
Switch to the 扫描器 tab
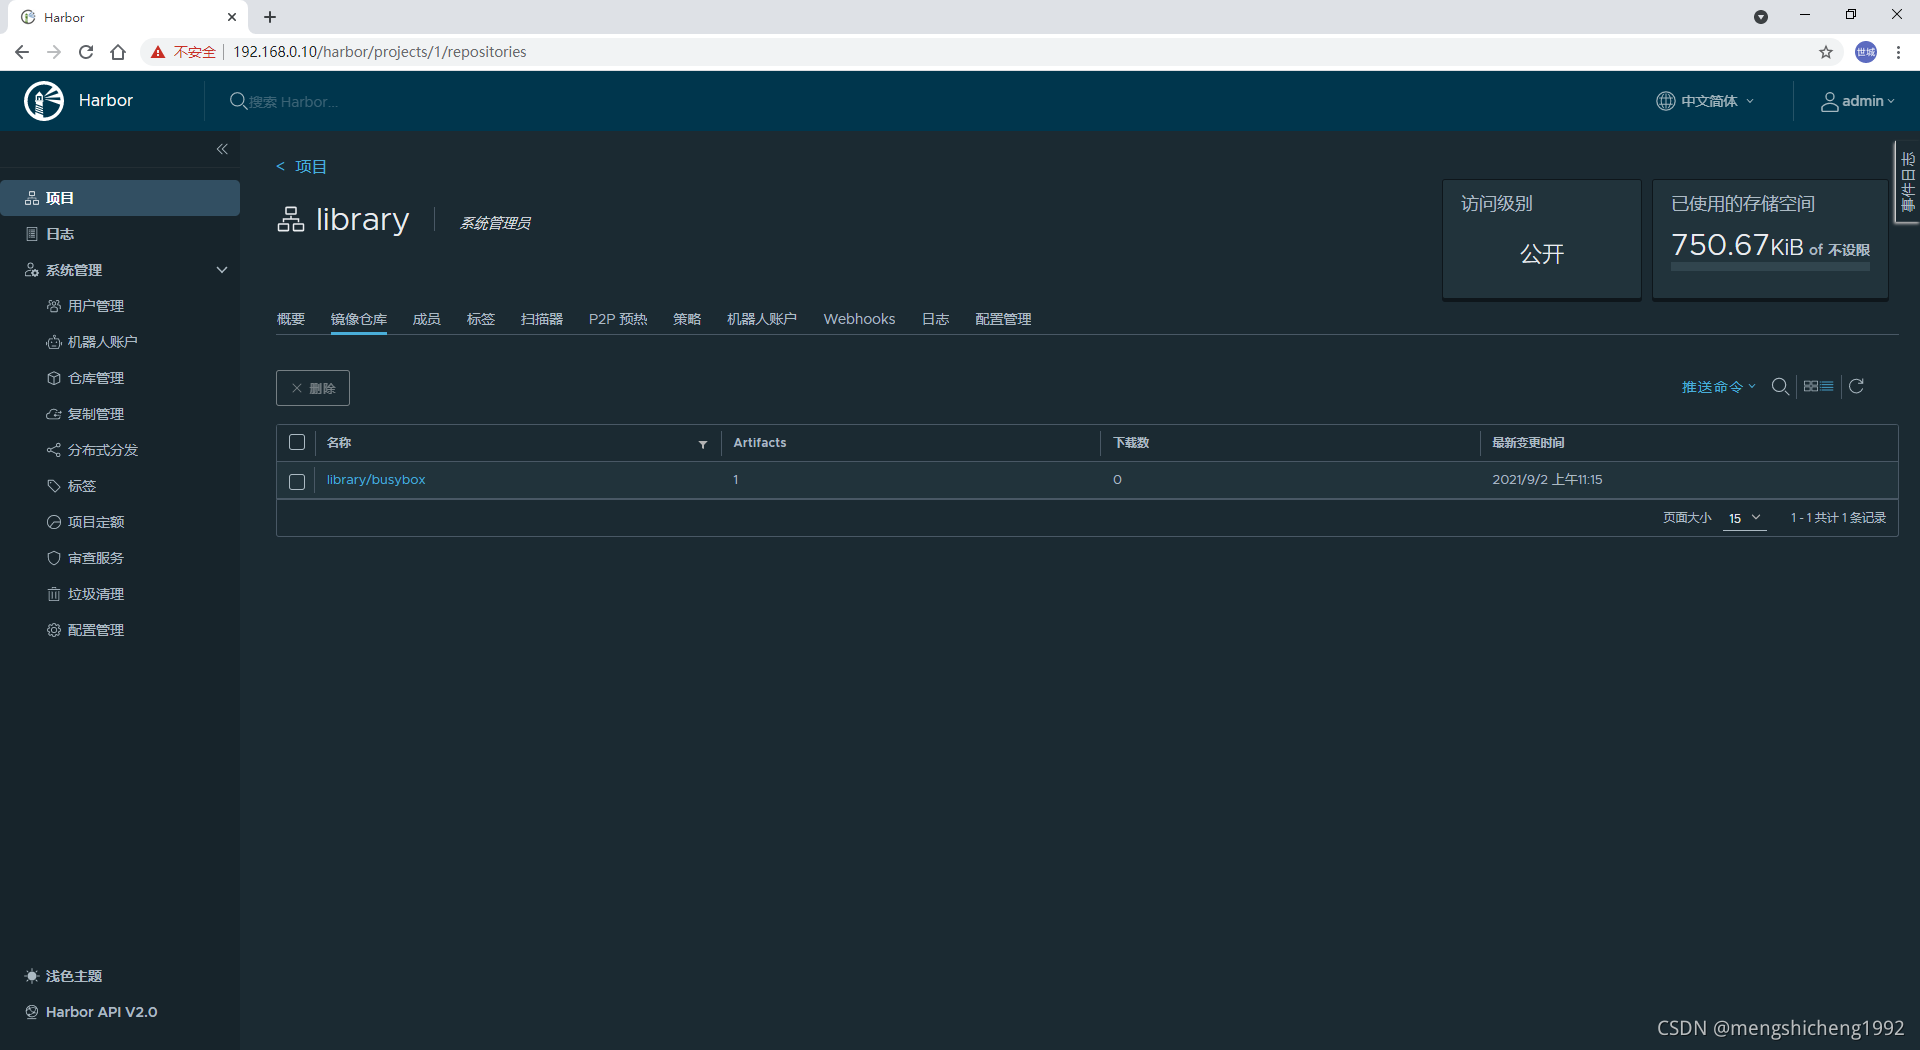click(542, 319)
